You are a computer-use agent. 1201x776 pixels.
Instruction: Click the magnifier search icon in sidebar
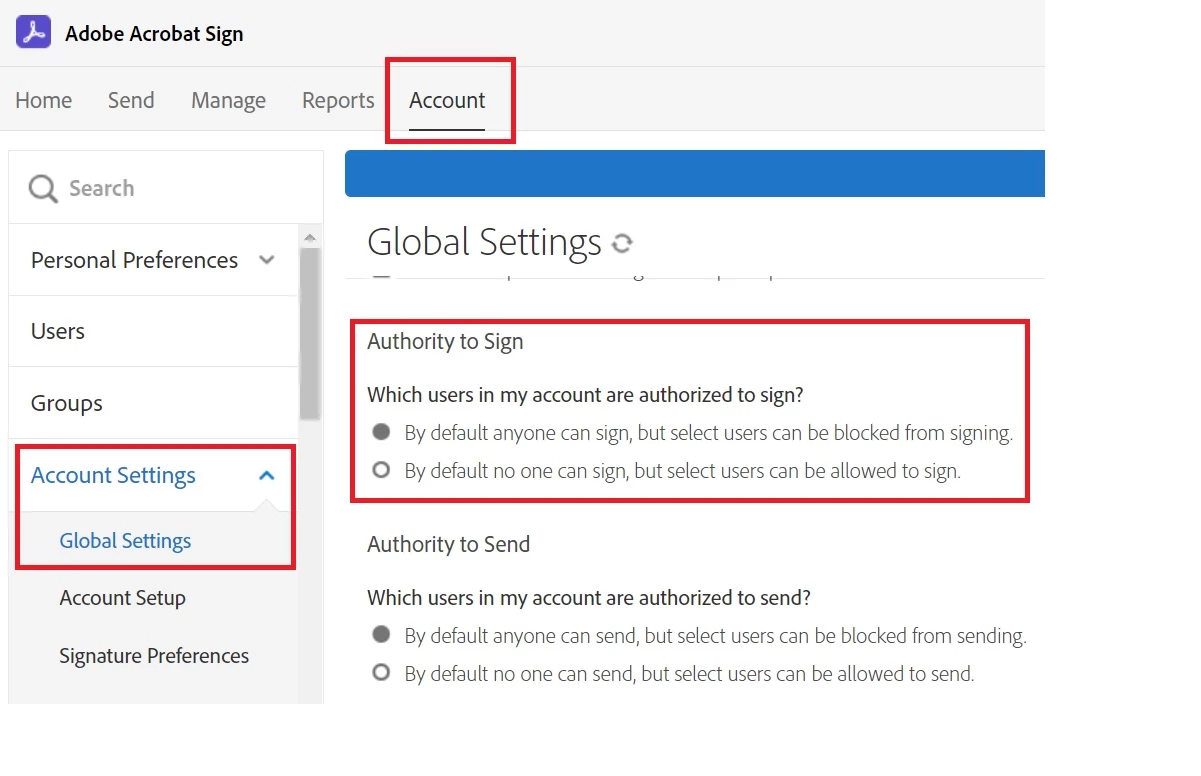point(43,188)
